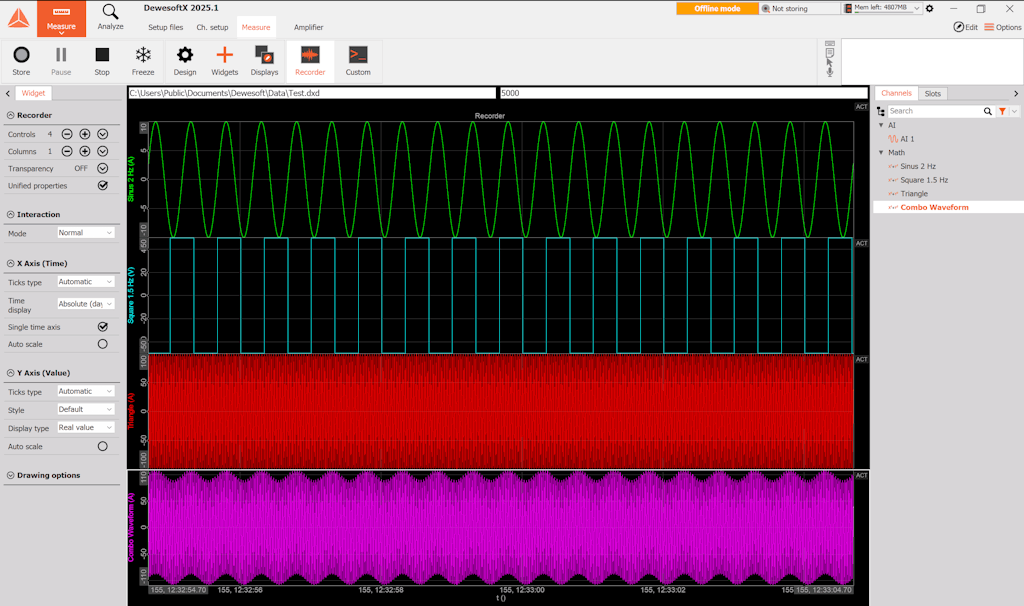Open X Axis Ticks type dropdown
The width and height of the screenshot is (1024, 606).
click(x=86, y=281)
